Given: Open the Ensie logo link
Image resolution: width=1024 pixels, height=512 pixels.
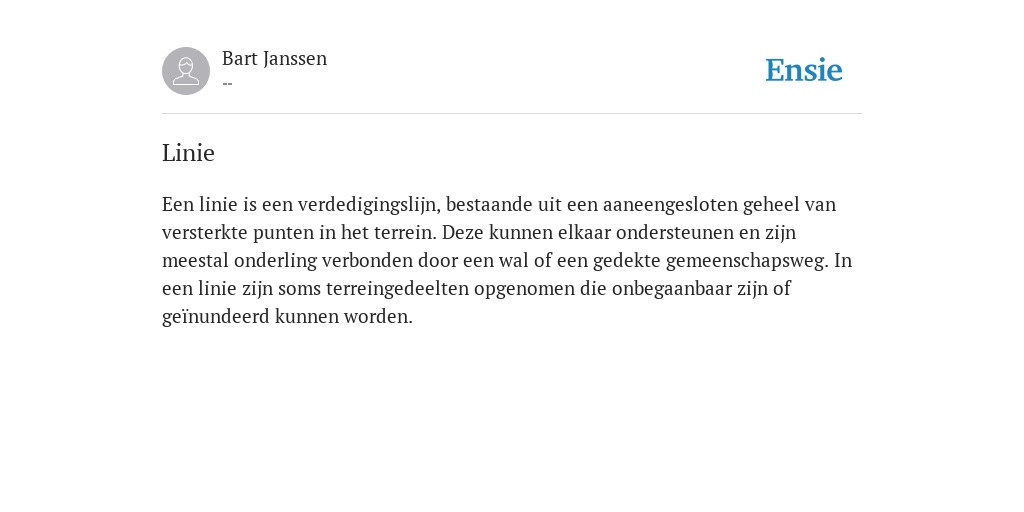Looking at the screenshot, I should 804,70.
